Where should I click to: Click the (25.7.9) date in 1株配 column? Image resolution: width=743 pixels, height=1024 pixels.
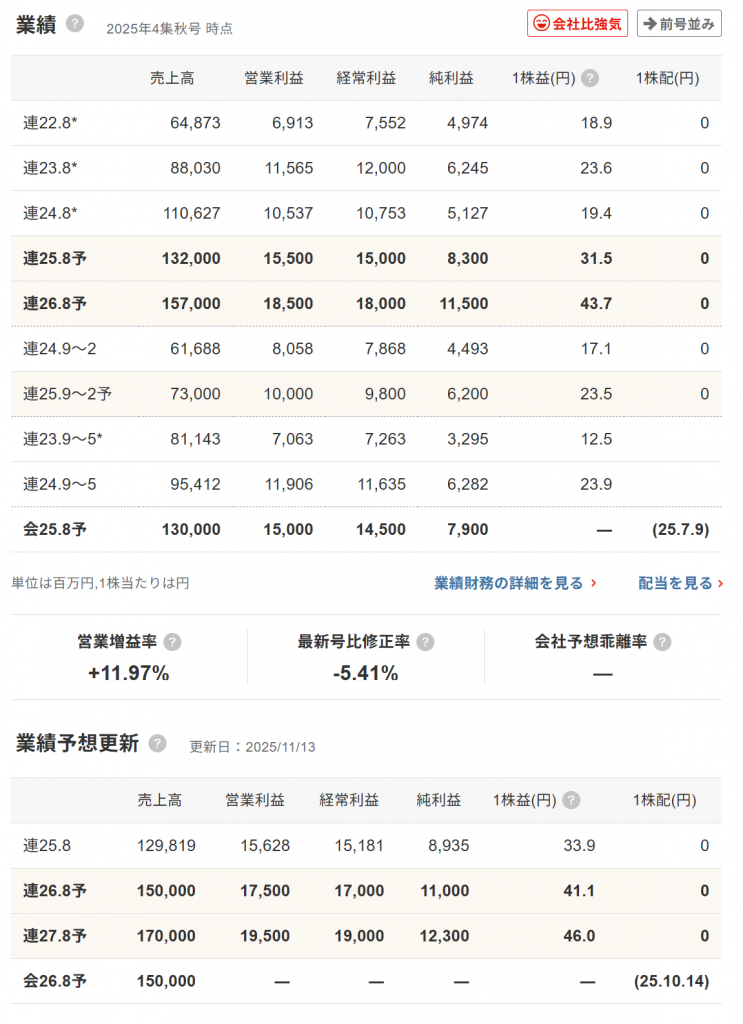pos(680,529)
